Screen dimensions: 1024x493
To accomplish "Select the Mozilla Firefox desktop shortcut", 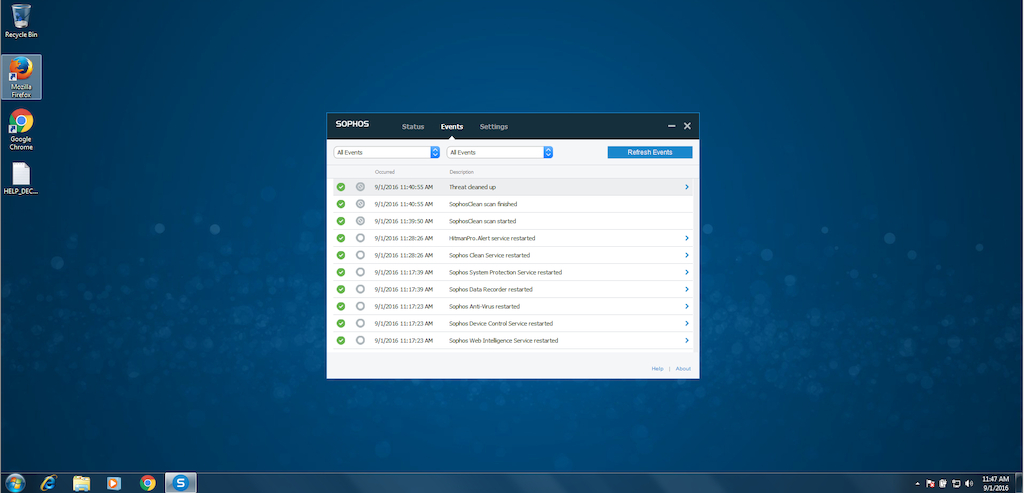I will 22,77.
